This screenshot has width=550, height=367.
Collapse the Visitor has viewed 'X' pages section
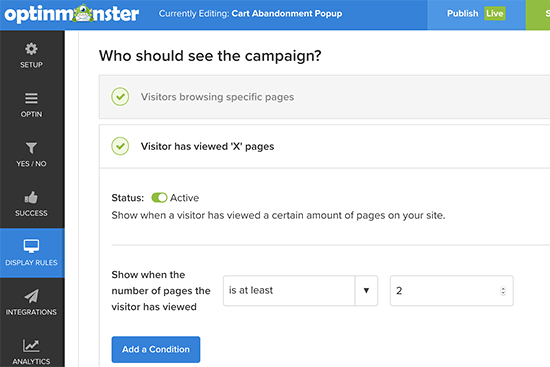pos(324,146)
